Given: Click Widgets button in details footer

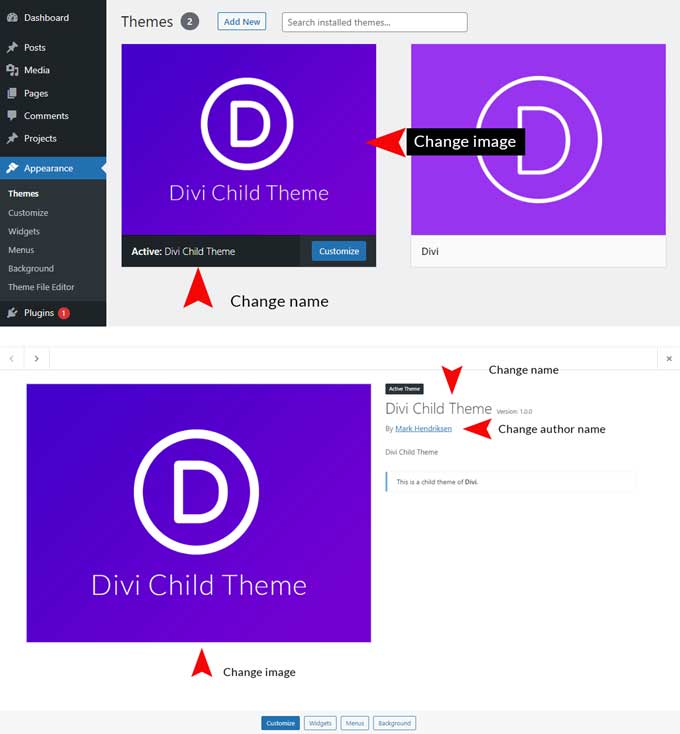Looking at the screenshot, I should click(x=320, y=723).
